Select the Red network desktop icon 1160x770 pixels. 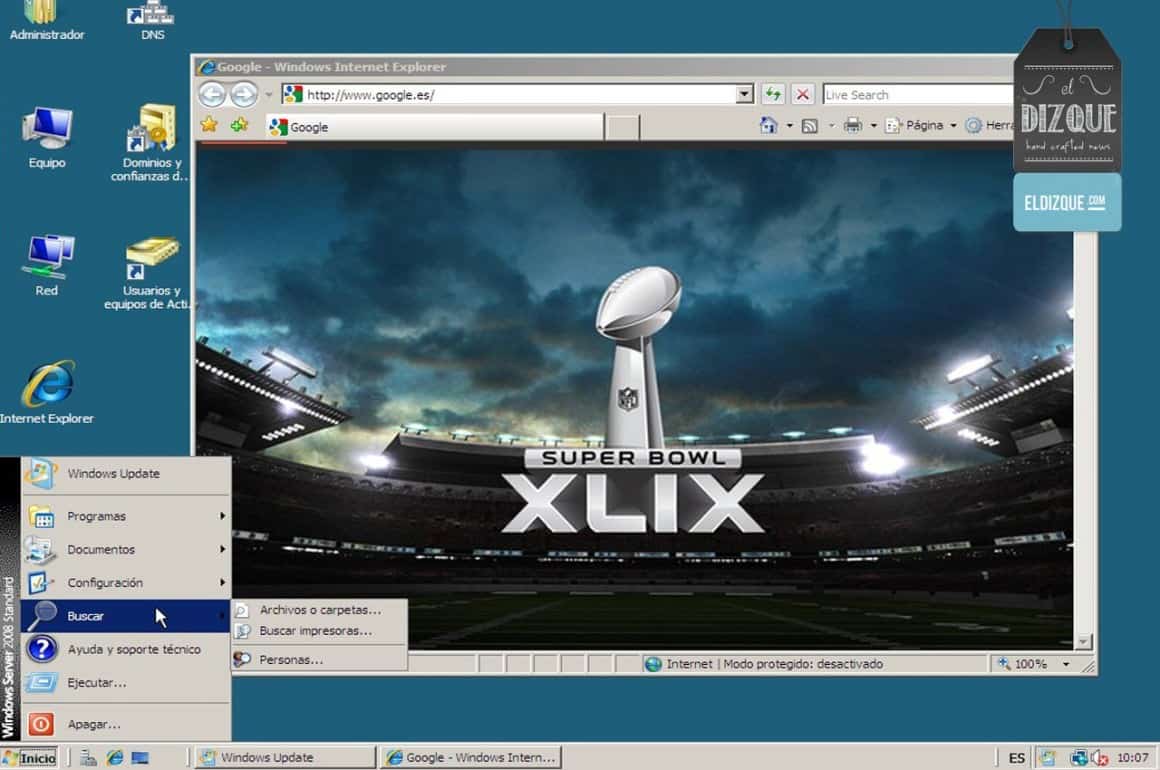tap(47, 266)
